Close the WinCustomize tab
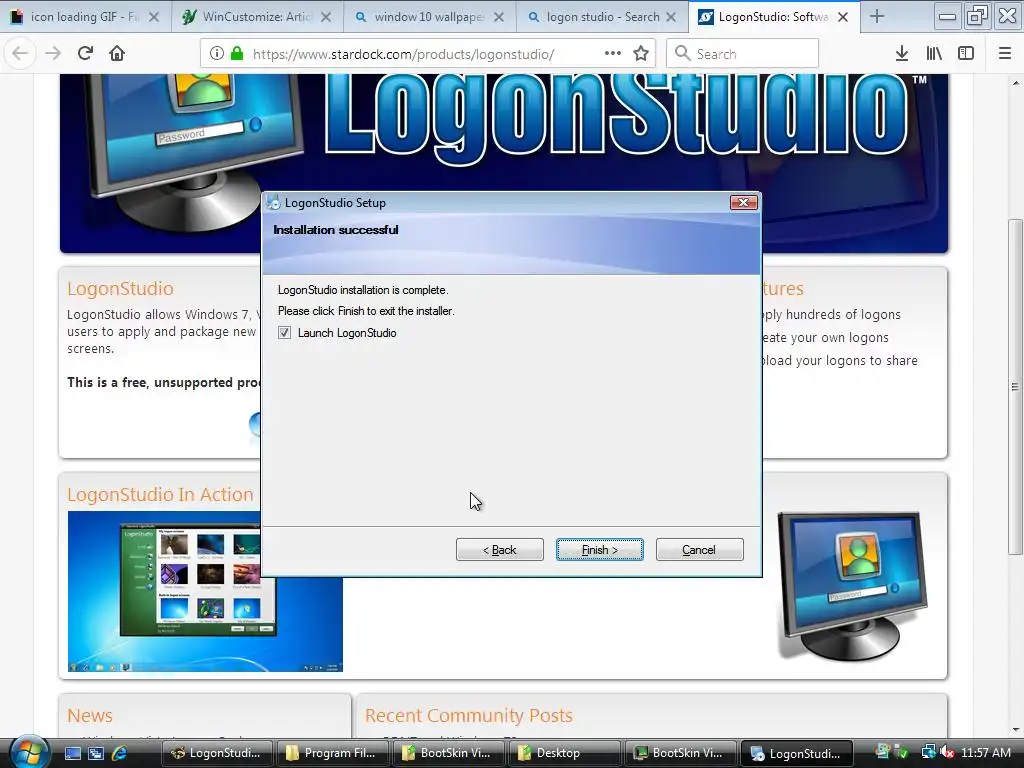1024x768 pixels. tap(327, 17)
